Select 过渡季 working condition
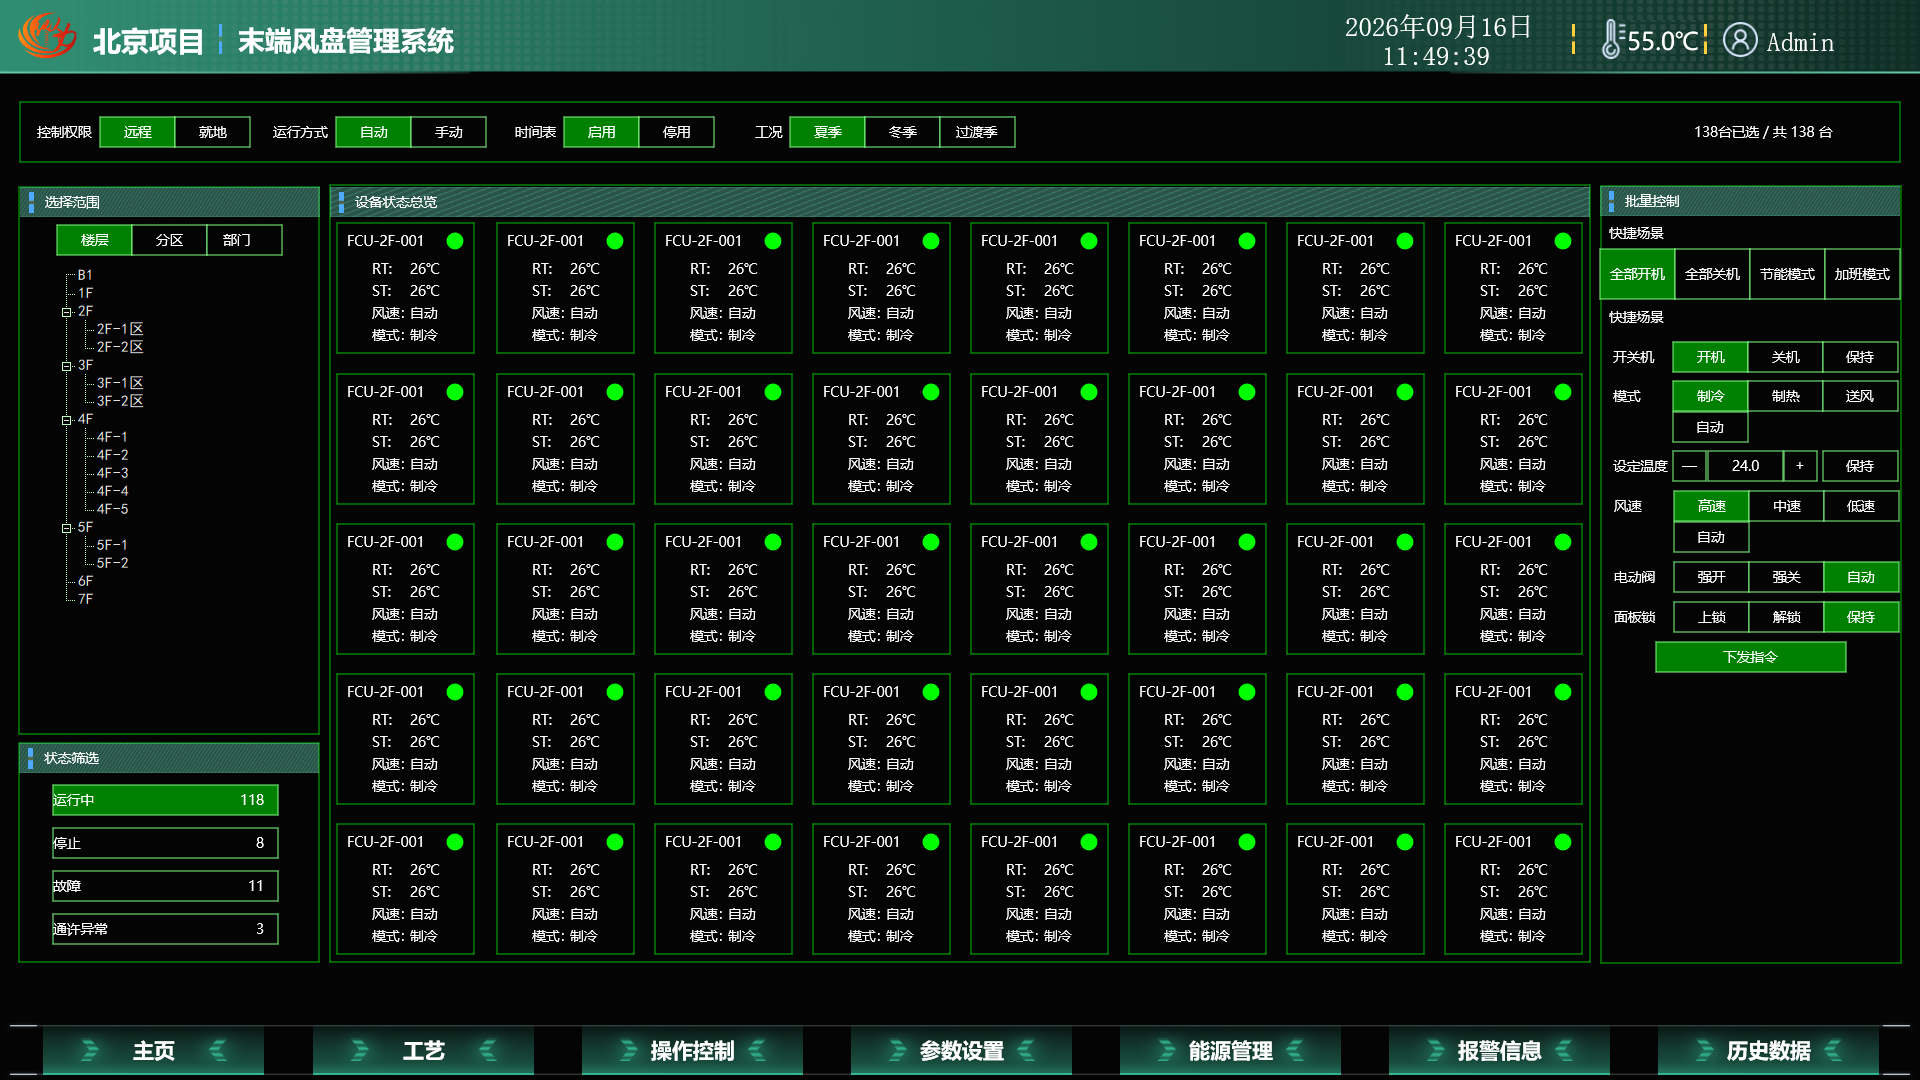Viewport: 1920px width, 1080px height. tap(977, 132)
